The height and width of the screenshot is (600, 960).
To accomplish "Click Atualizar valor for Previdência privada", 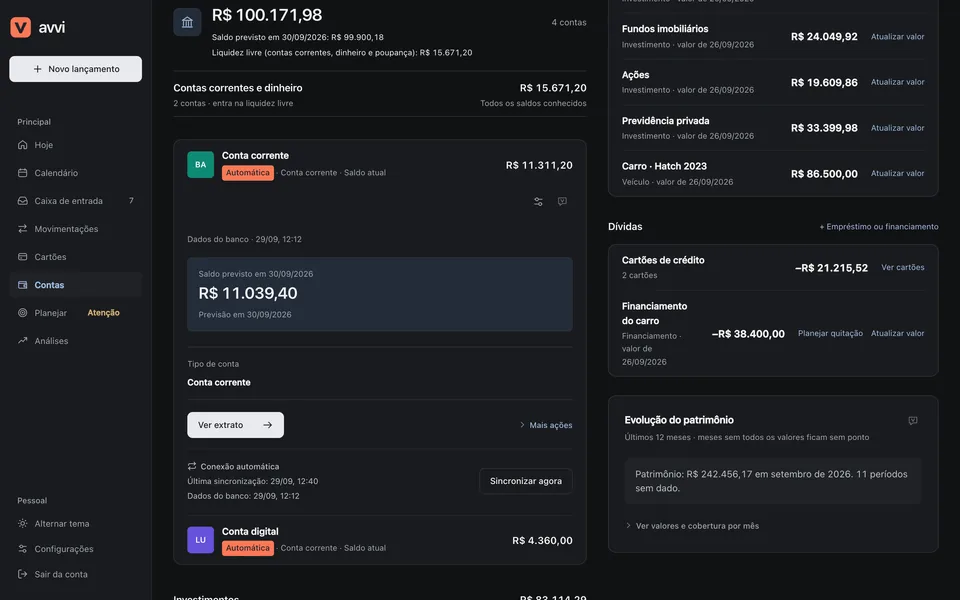I will point(898,128).
